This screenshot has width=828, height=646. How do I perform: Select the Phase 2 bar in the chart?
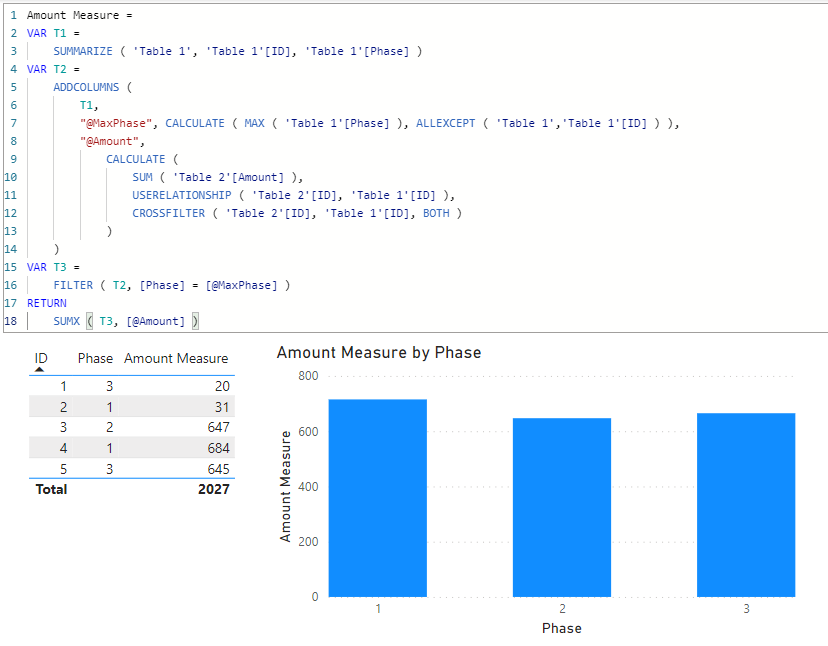562,508
